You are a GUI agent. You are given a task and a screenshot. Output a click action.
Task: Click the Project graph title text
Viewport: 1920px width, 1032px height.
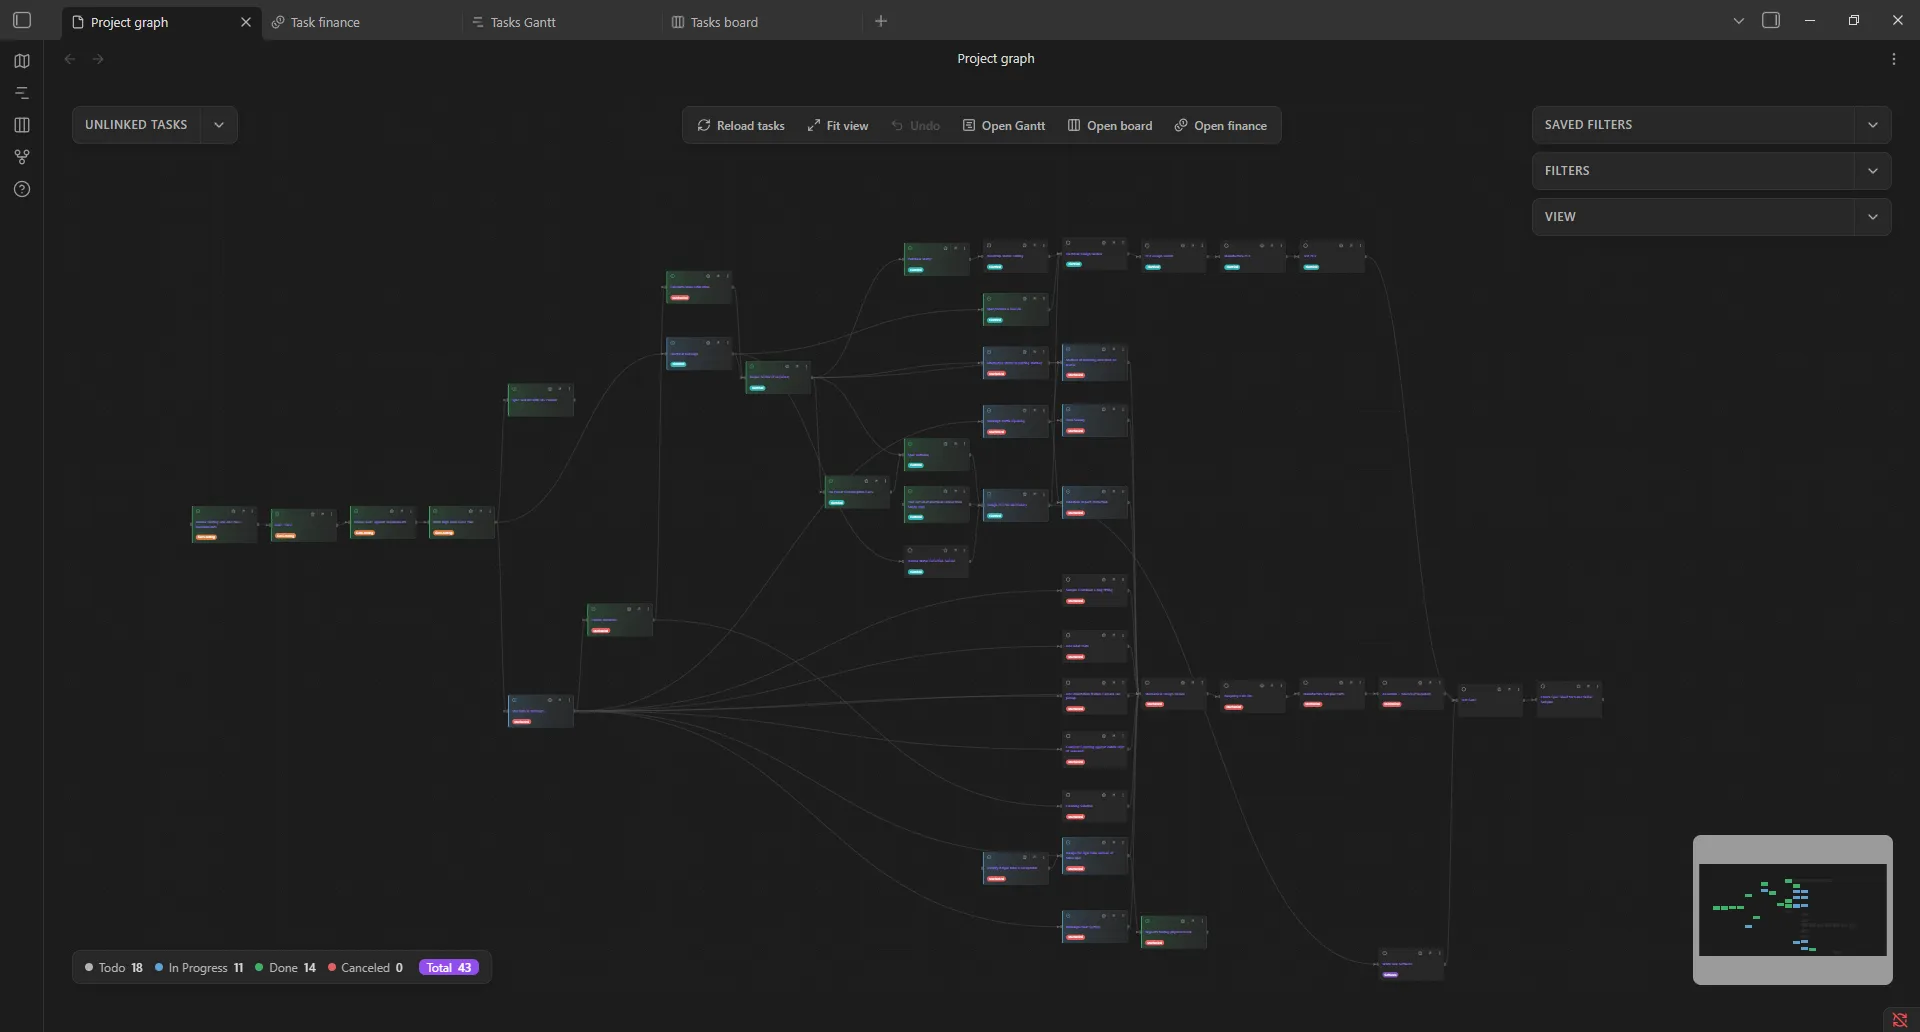(x=996, y=59)
